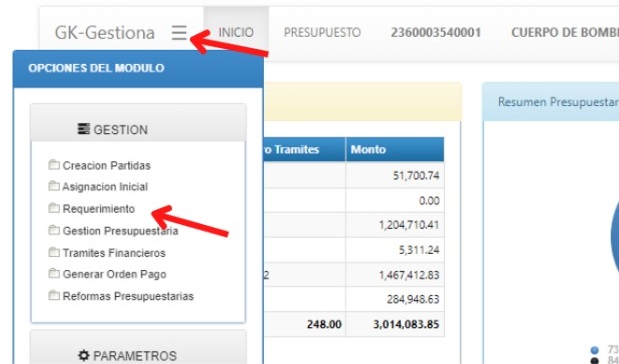The width and height of the screenshot is (619, 364).
Task: Click the folder icon beside Reformas Presupuestarias
Action: pyautogui.click(x=54, y=295)
